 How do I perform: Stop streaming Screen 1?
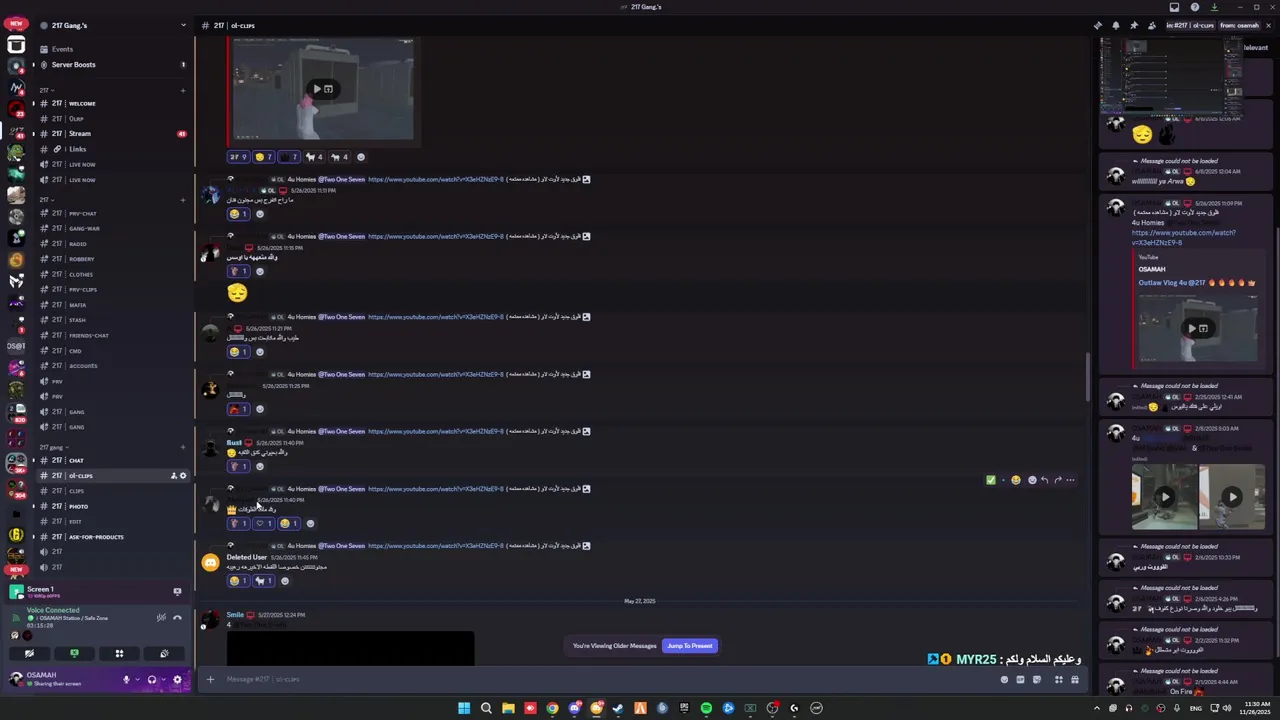tap(177, 592)
